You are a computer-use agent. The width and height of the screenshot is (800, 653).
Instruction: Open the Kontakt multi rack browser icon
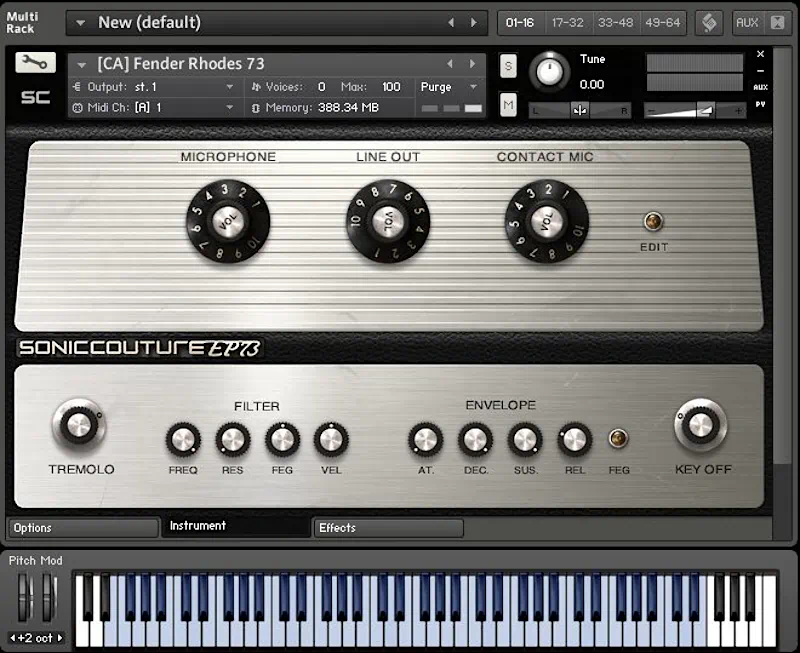709,23
